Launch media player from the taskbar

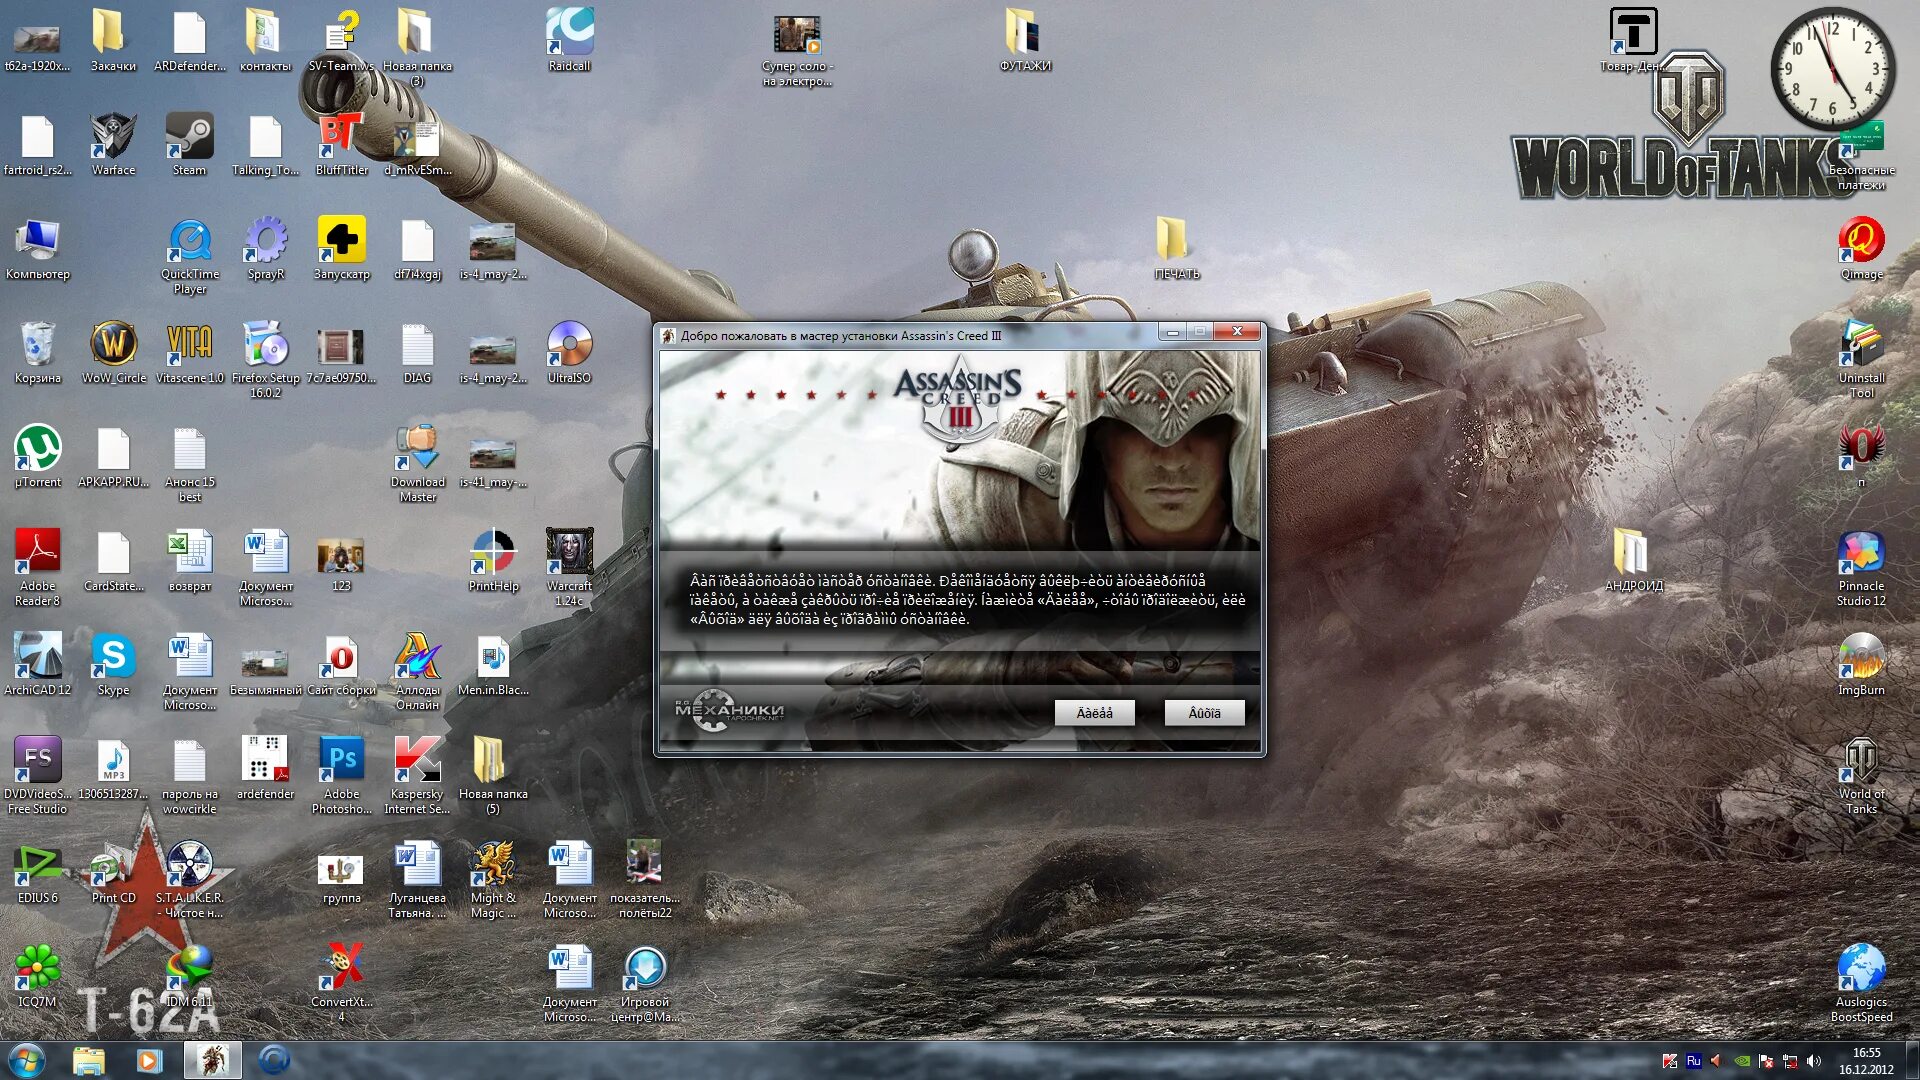click(x=150, y=1060)
